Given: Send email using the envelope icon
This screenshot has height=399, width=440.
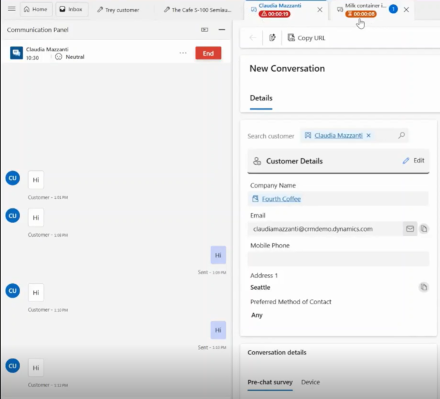Looking at the screenshot, I should pyautogui.click(x=410, y=229).
